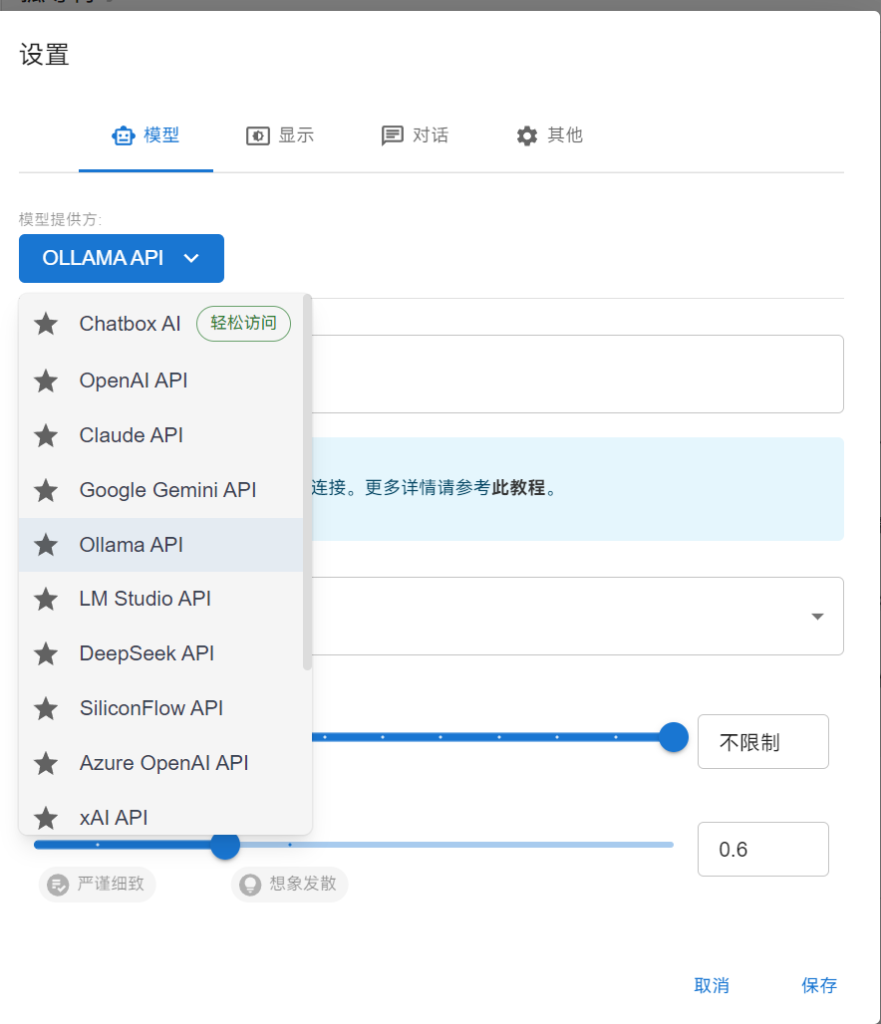Open the 对话 settings tab
Viewport: 881px width, 1024px height.
pyautogui.click(x=415, y=135)
